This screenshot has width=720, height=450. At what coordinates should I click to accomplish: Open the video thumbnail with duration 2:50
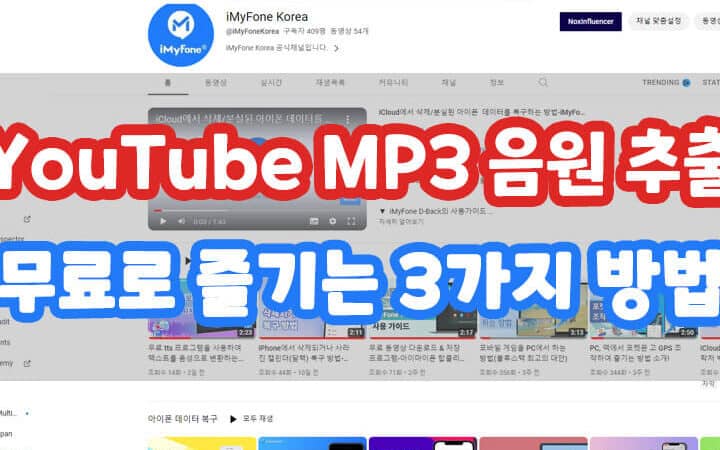(x=644, y=310)
